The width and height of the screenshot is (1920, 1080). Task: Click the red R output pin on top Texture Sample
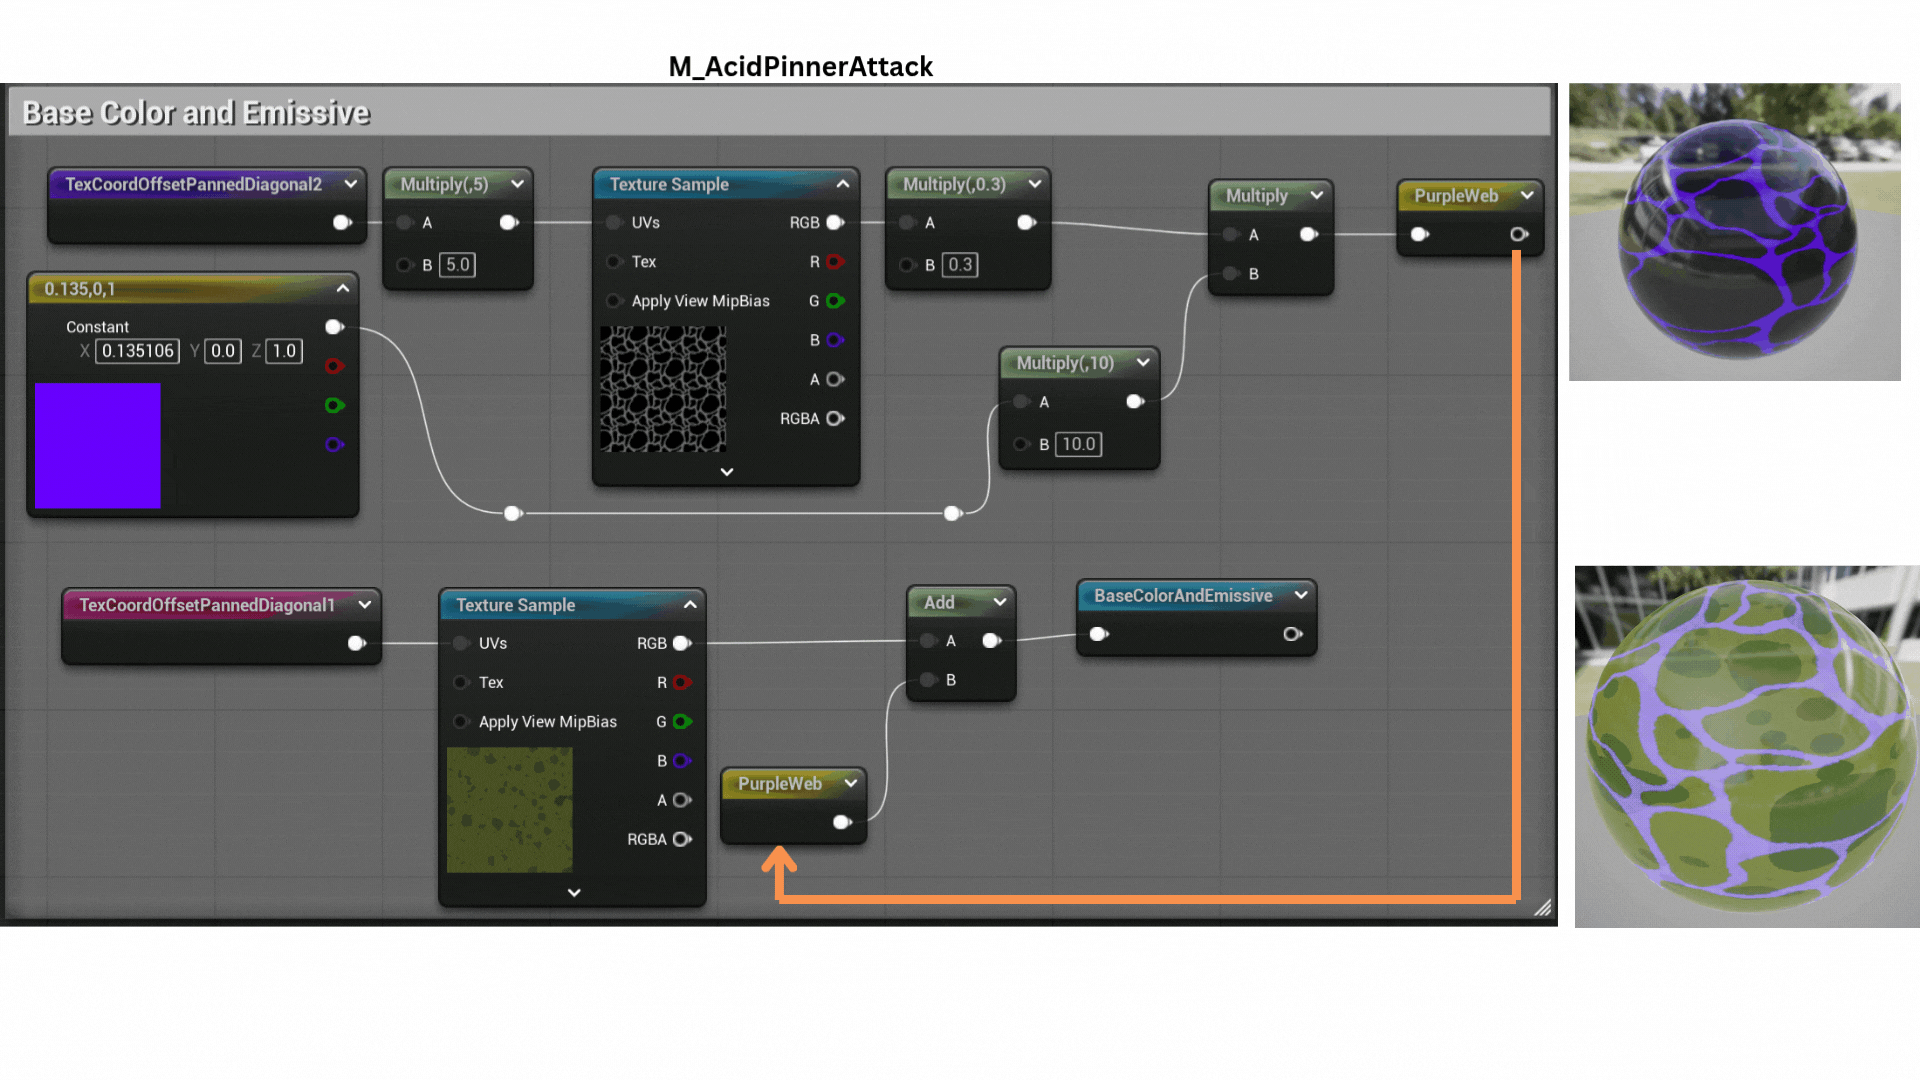835,262
